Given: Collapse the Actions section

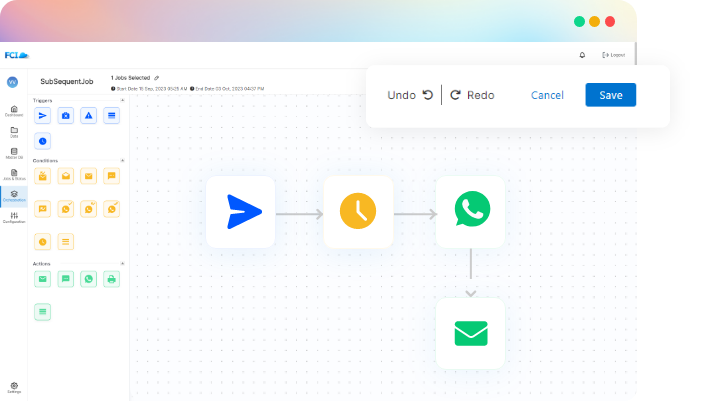Looking at the screenshot, I should [122, 264].
